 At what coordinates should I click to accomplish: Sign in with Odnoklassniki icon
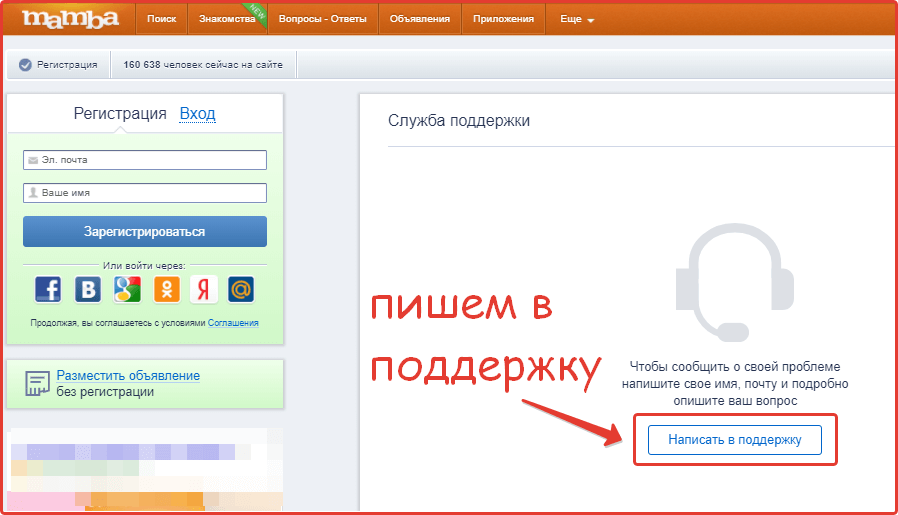(x=167, y=289)
